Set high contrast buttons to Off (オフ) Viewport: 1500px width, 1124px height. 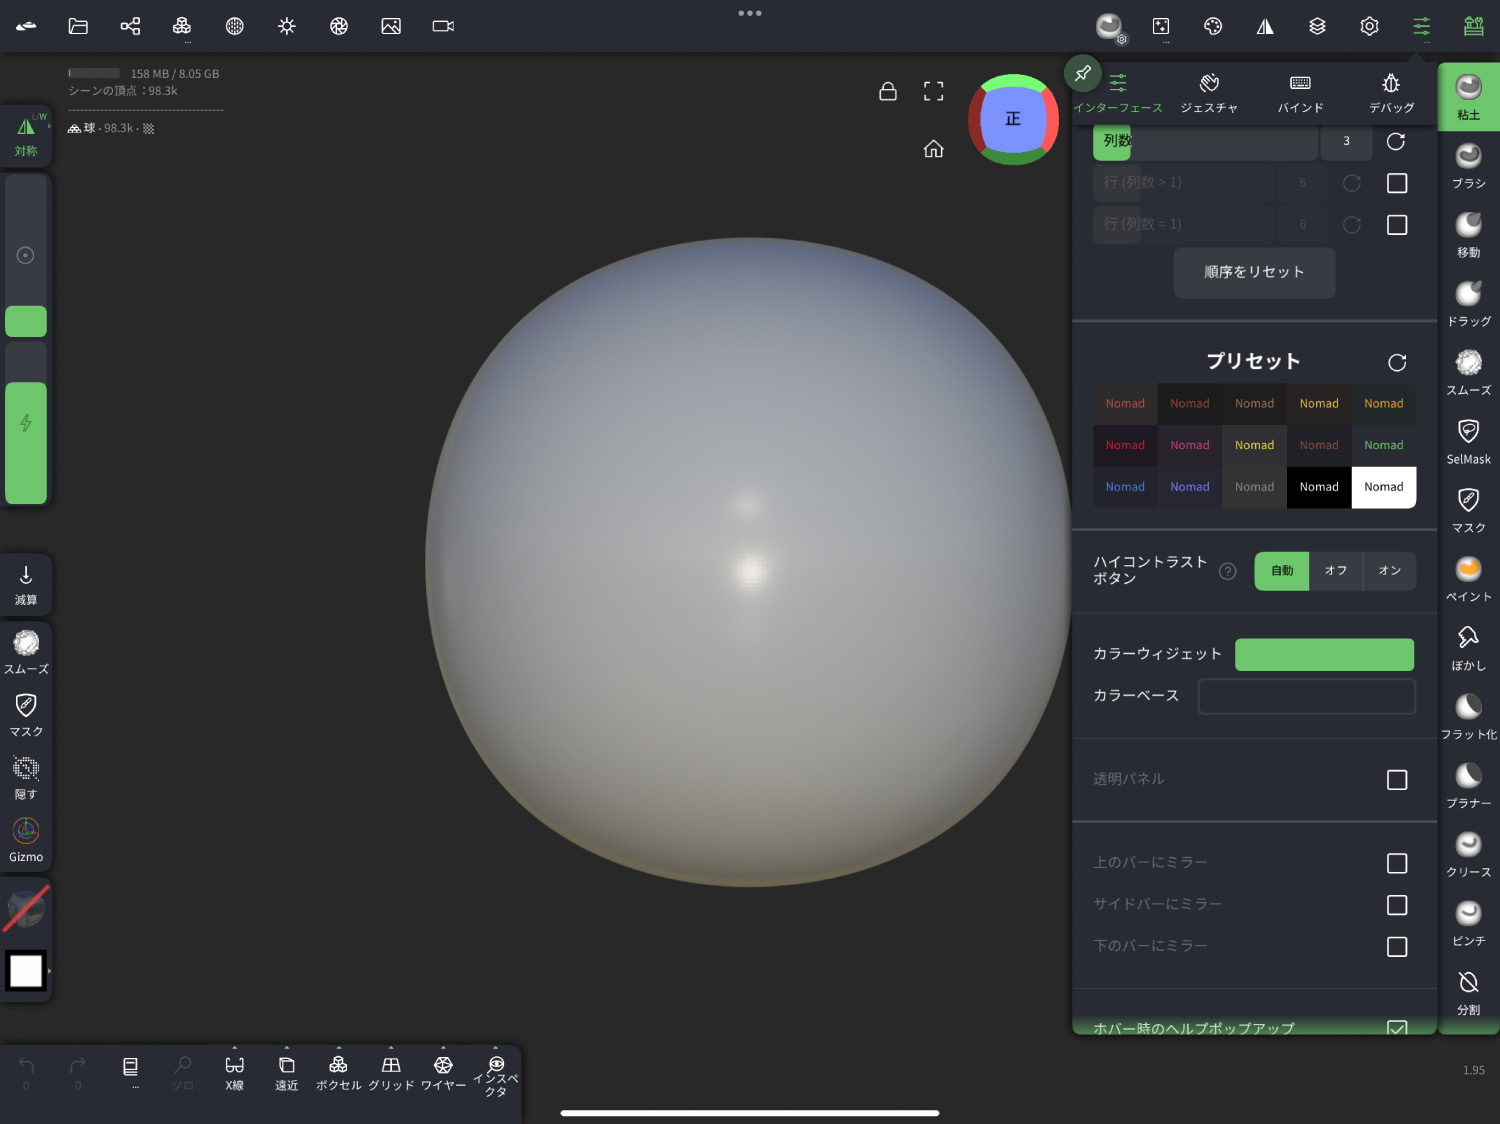point(1335,571)
